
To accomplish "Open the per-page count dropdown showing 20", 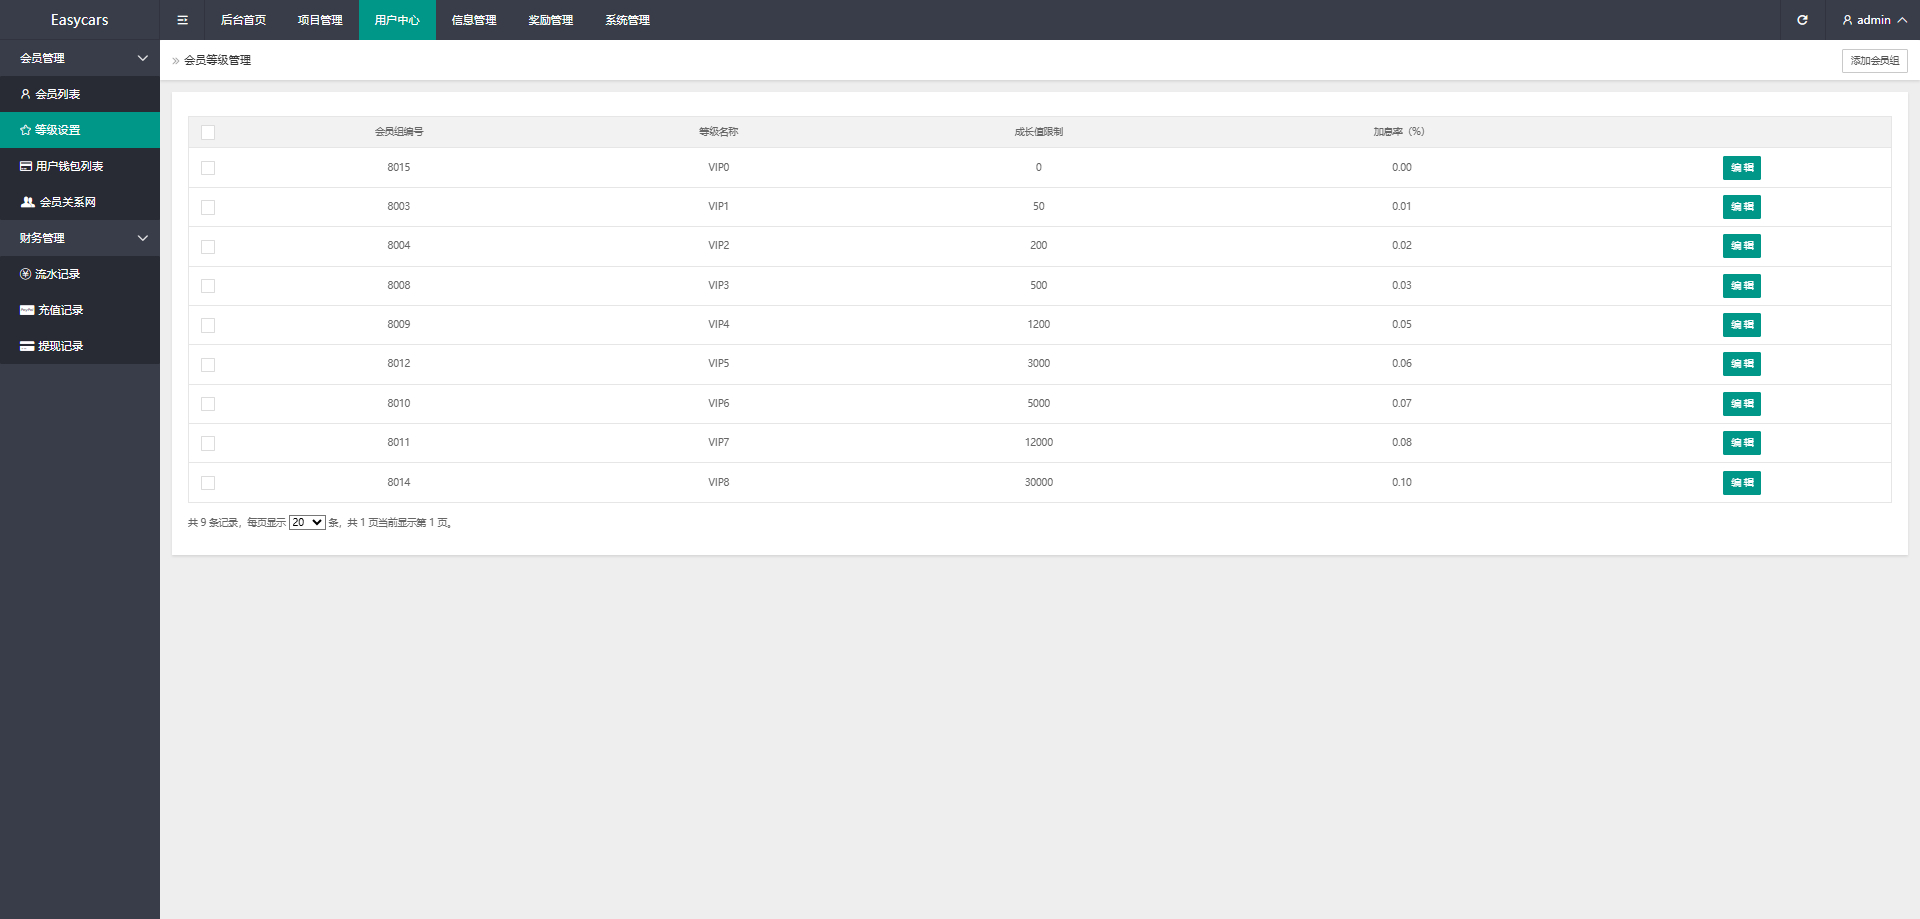I will 307,523.
